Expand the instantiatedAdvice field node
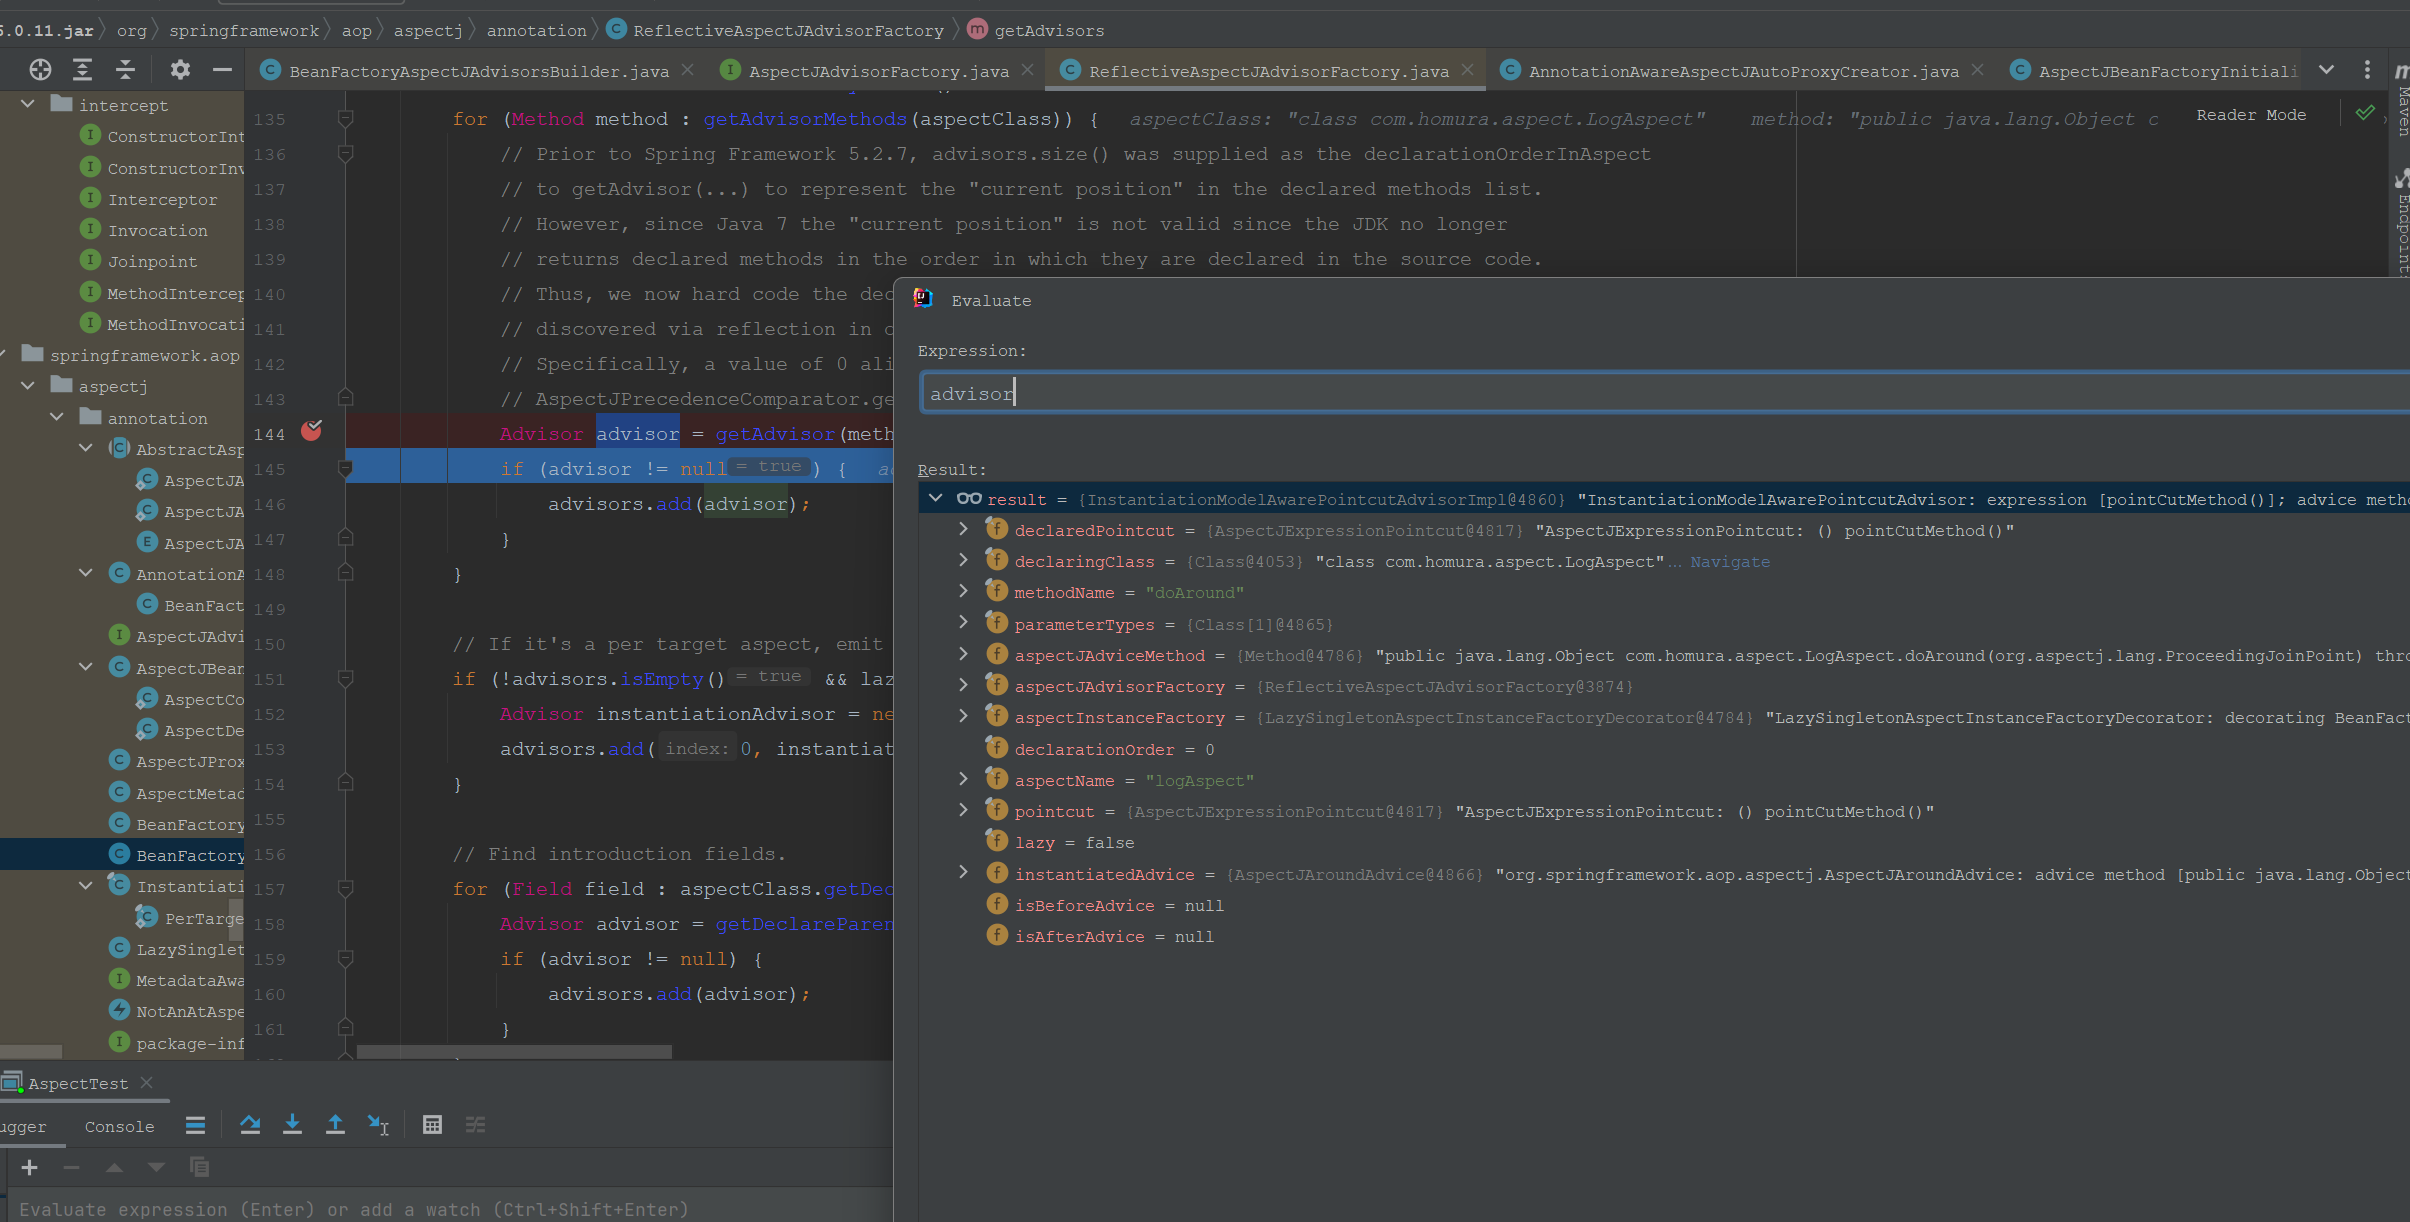2410x1222 pixels. coord(963,873)
